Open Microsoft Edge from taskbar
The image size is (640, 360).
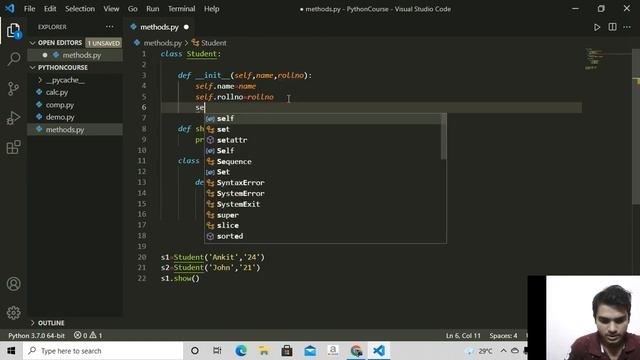pos(241,351)
